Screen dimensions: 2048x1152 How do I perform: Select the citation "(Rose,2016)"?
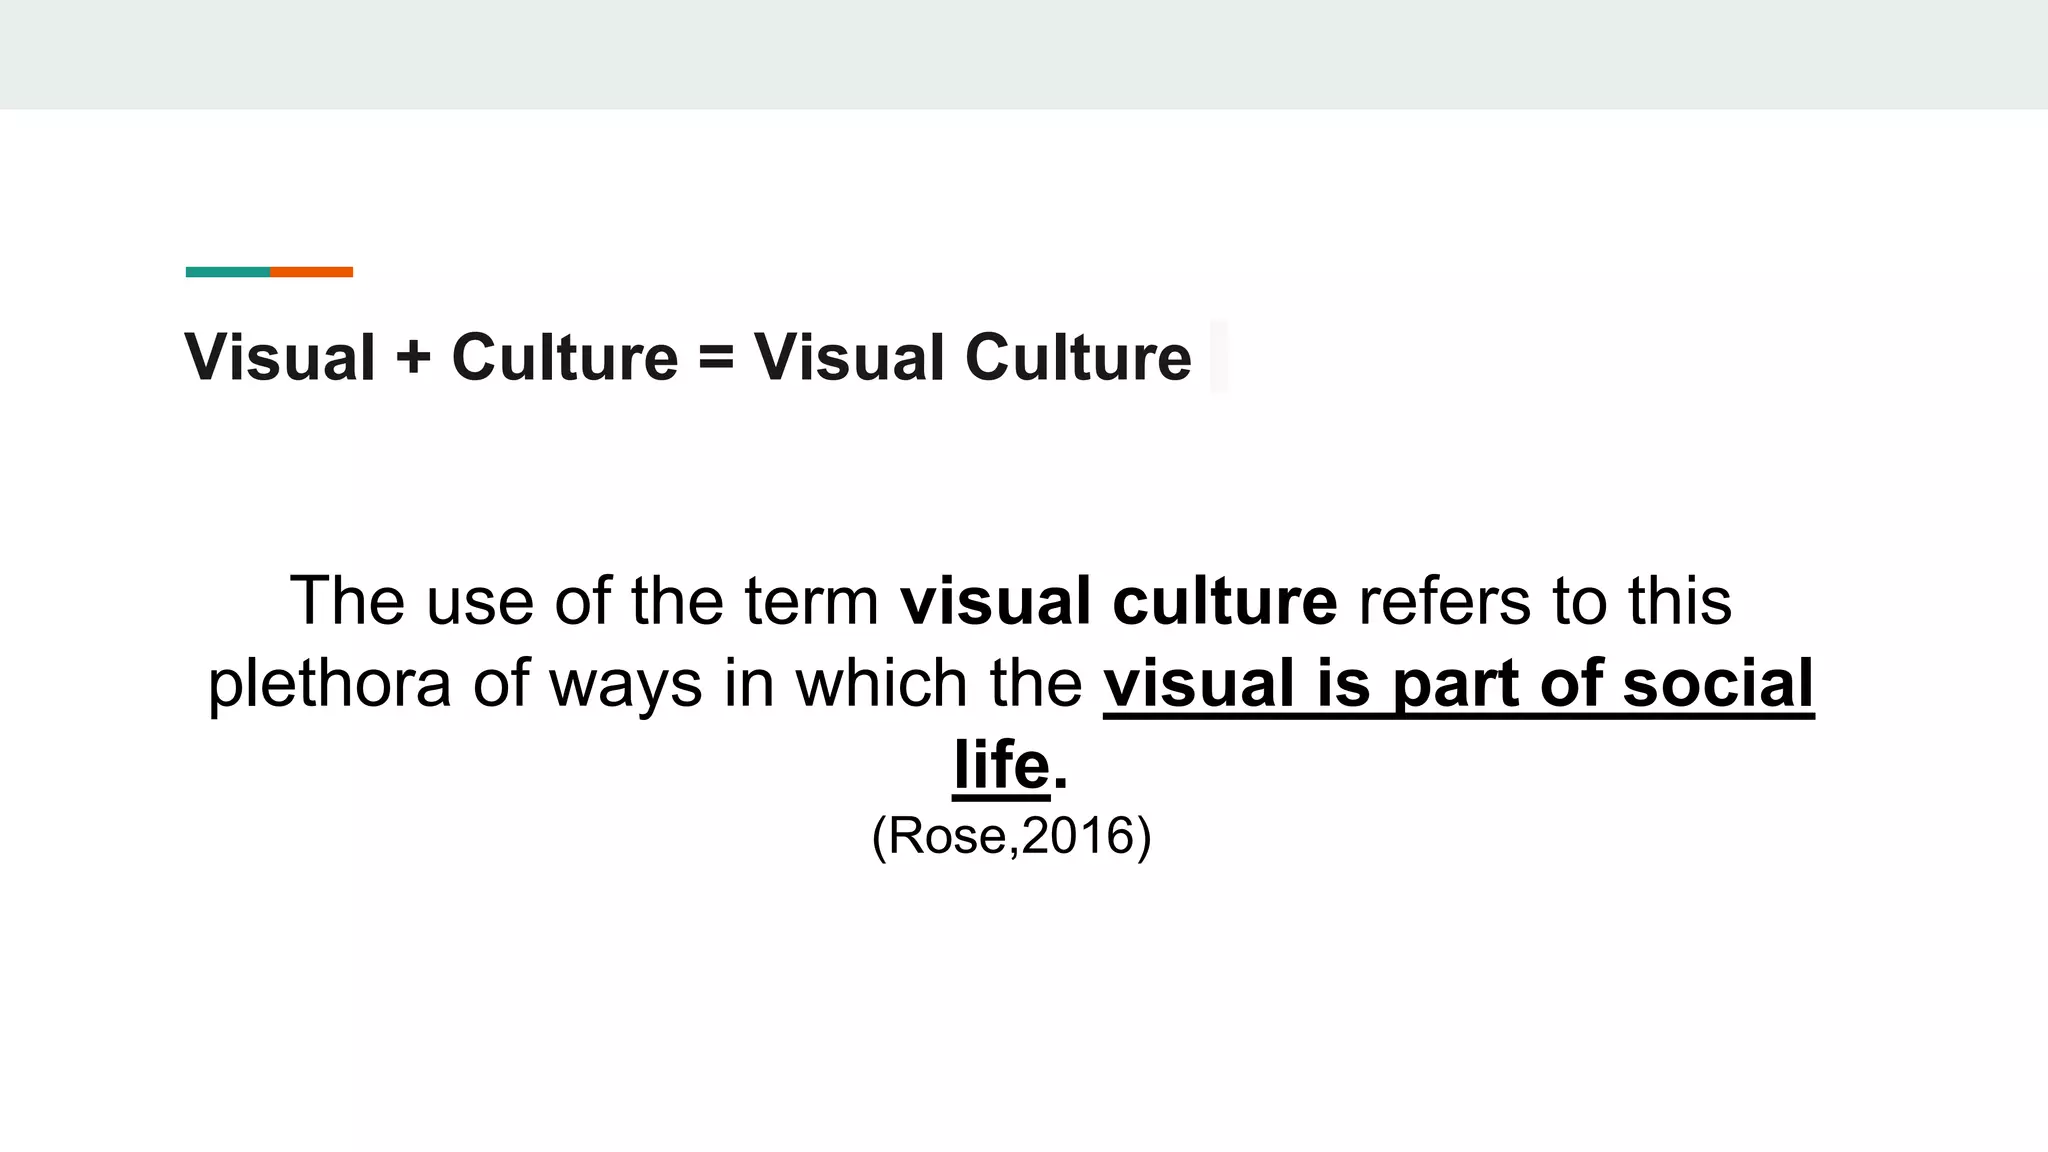point(1012,836)
